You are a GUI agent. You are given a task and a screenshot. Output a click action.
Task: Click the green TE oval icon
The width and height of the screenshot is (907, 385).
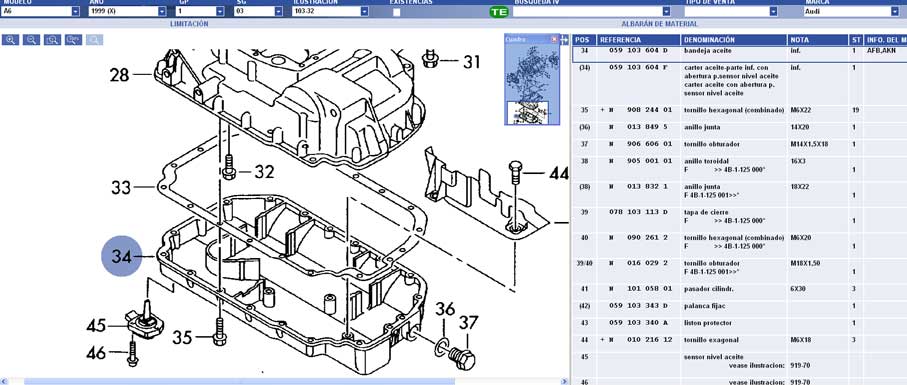point(498,12)
